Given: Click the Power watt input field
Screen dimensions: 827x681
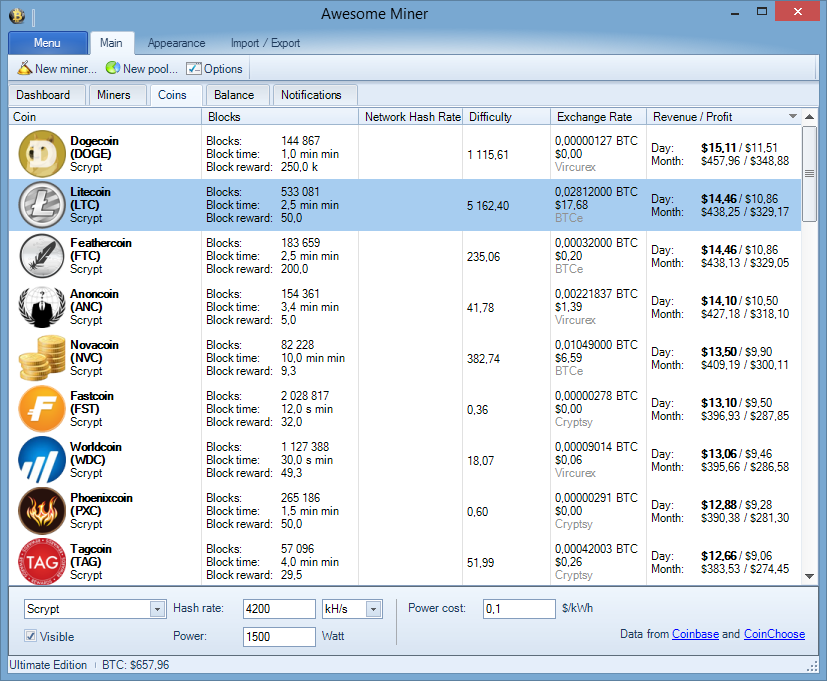Looking at the screenshot, I should 279,637.
